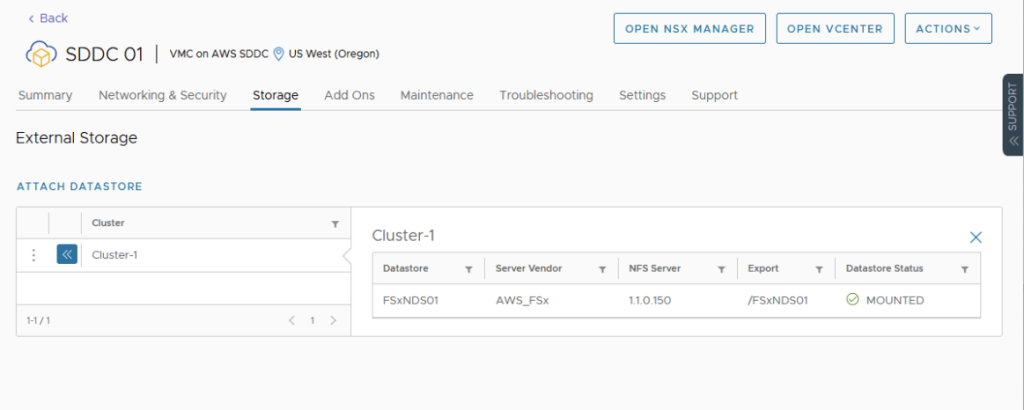
Task: Click the US West location pin icon
Action: pyautogui.click(x=278, y=54)
